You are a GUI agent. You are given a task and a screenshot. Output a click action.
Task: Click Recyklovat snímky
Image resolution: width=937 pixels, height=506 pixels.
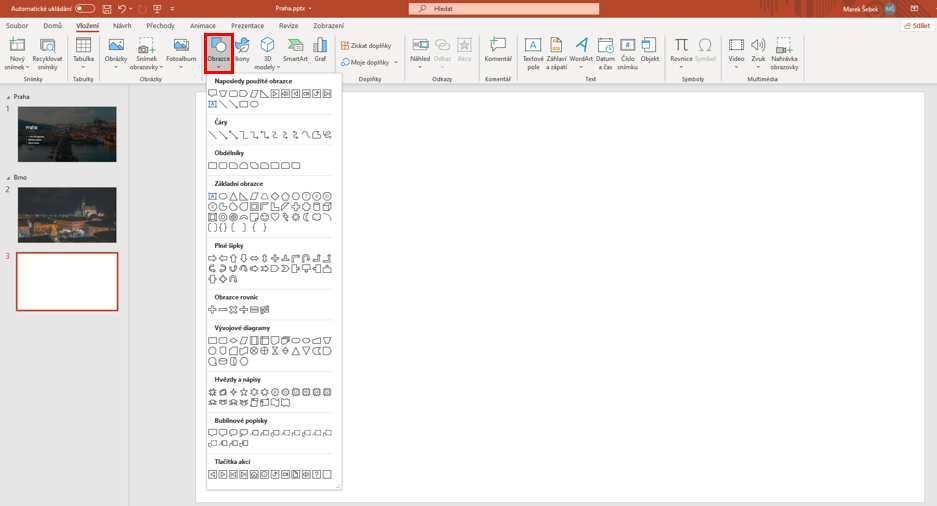tap(47, 54)
